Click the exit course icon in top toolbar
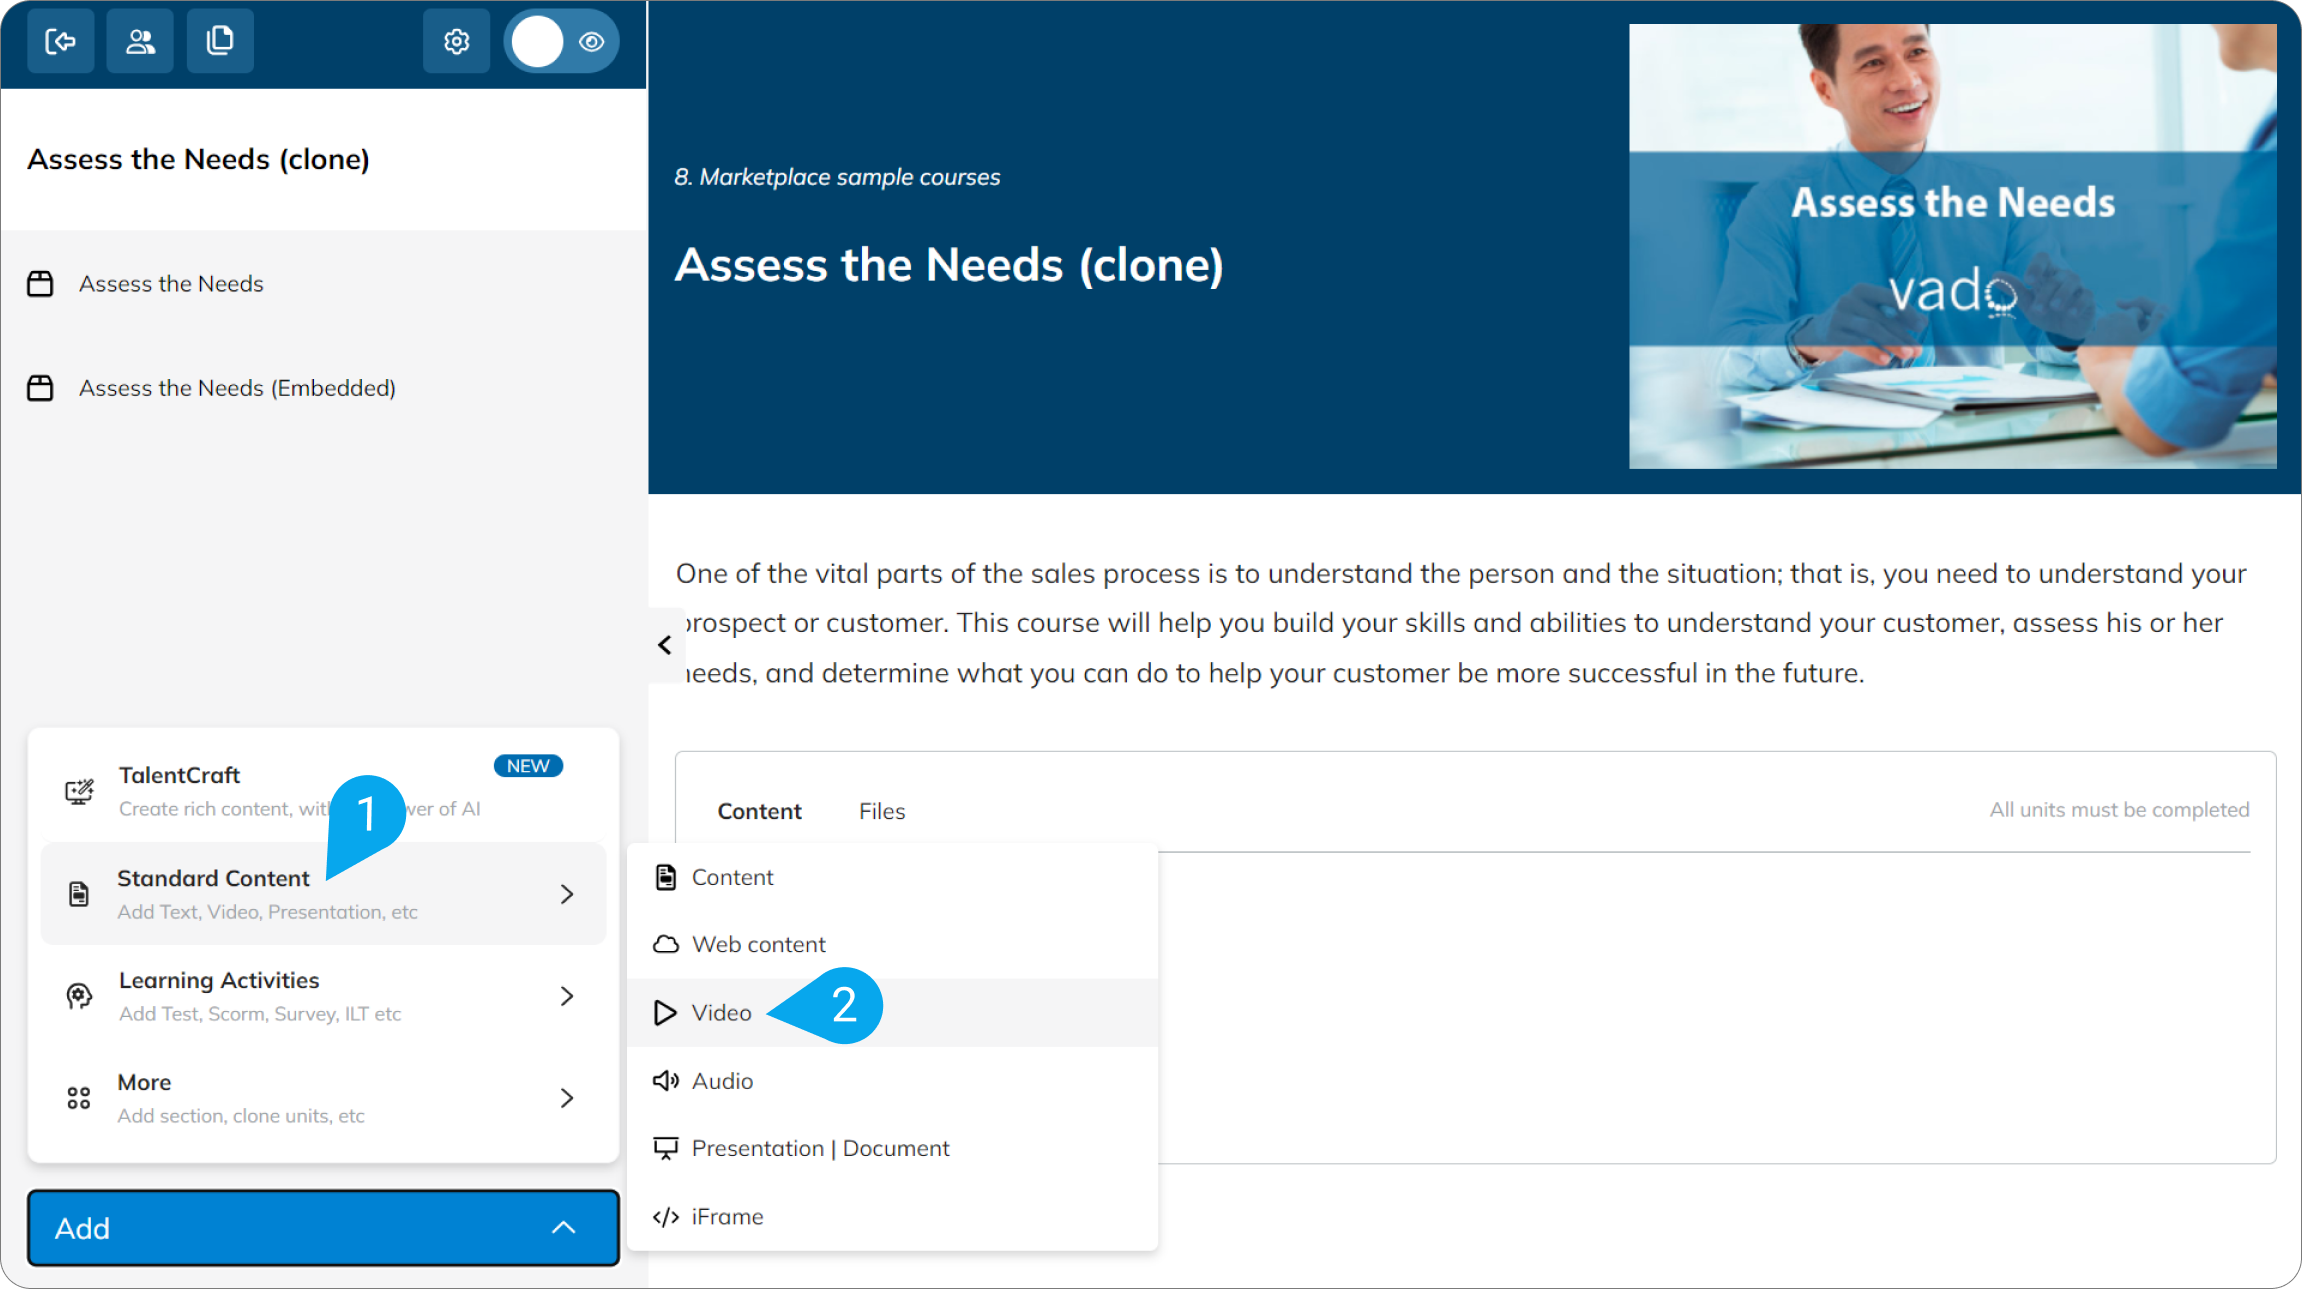Image resolution: width=2302 pixels, height=1289 pixels. (60, 41)
